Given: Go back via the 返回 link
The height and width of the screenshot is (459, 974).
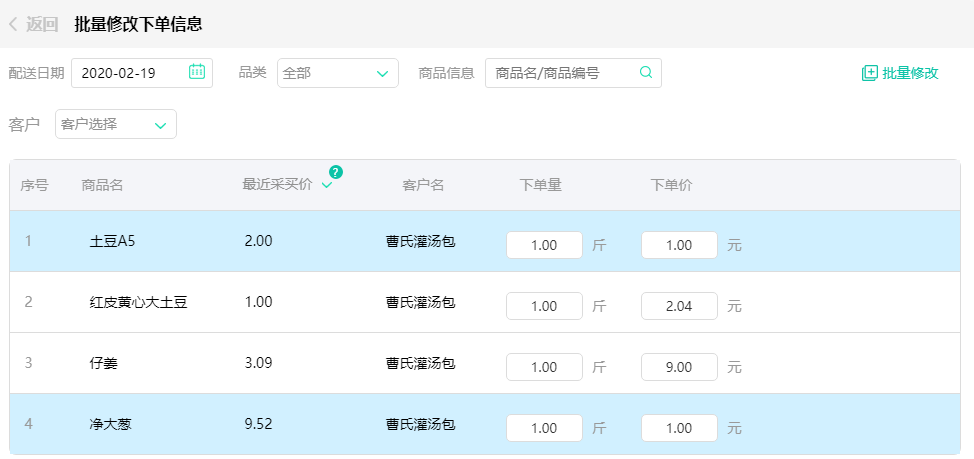Looking at the screenshot, I should click(42, 25).
